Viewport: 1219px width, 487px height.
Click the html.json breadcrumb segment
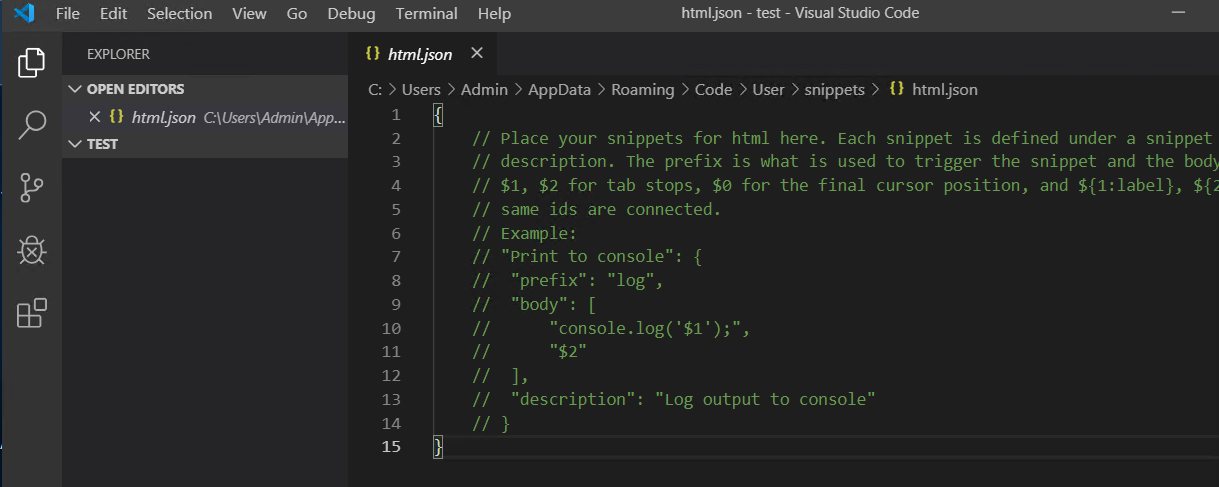pos(945,89)
